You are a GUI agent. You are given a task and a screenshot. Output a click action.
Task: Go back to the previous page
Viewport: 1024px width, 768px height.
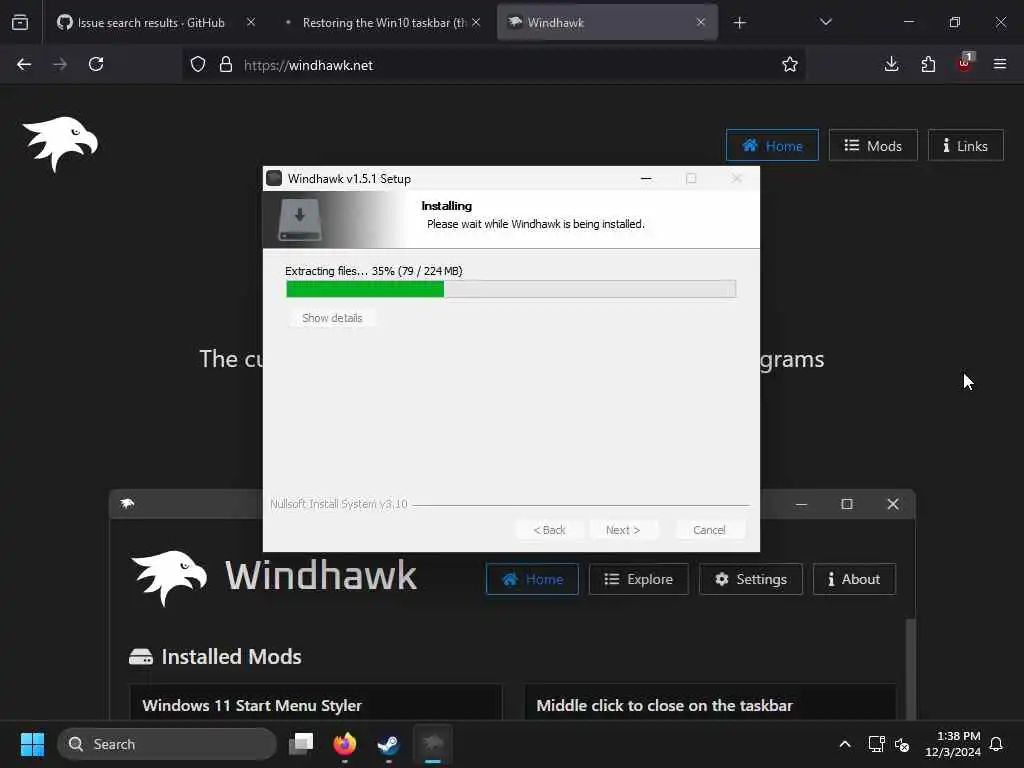tap(24, 64)
